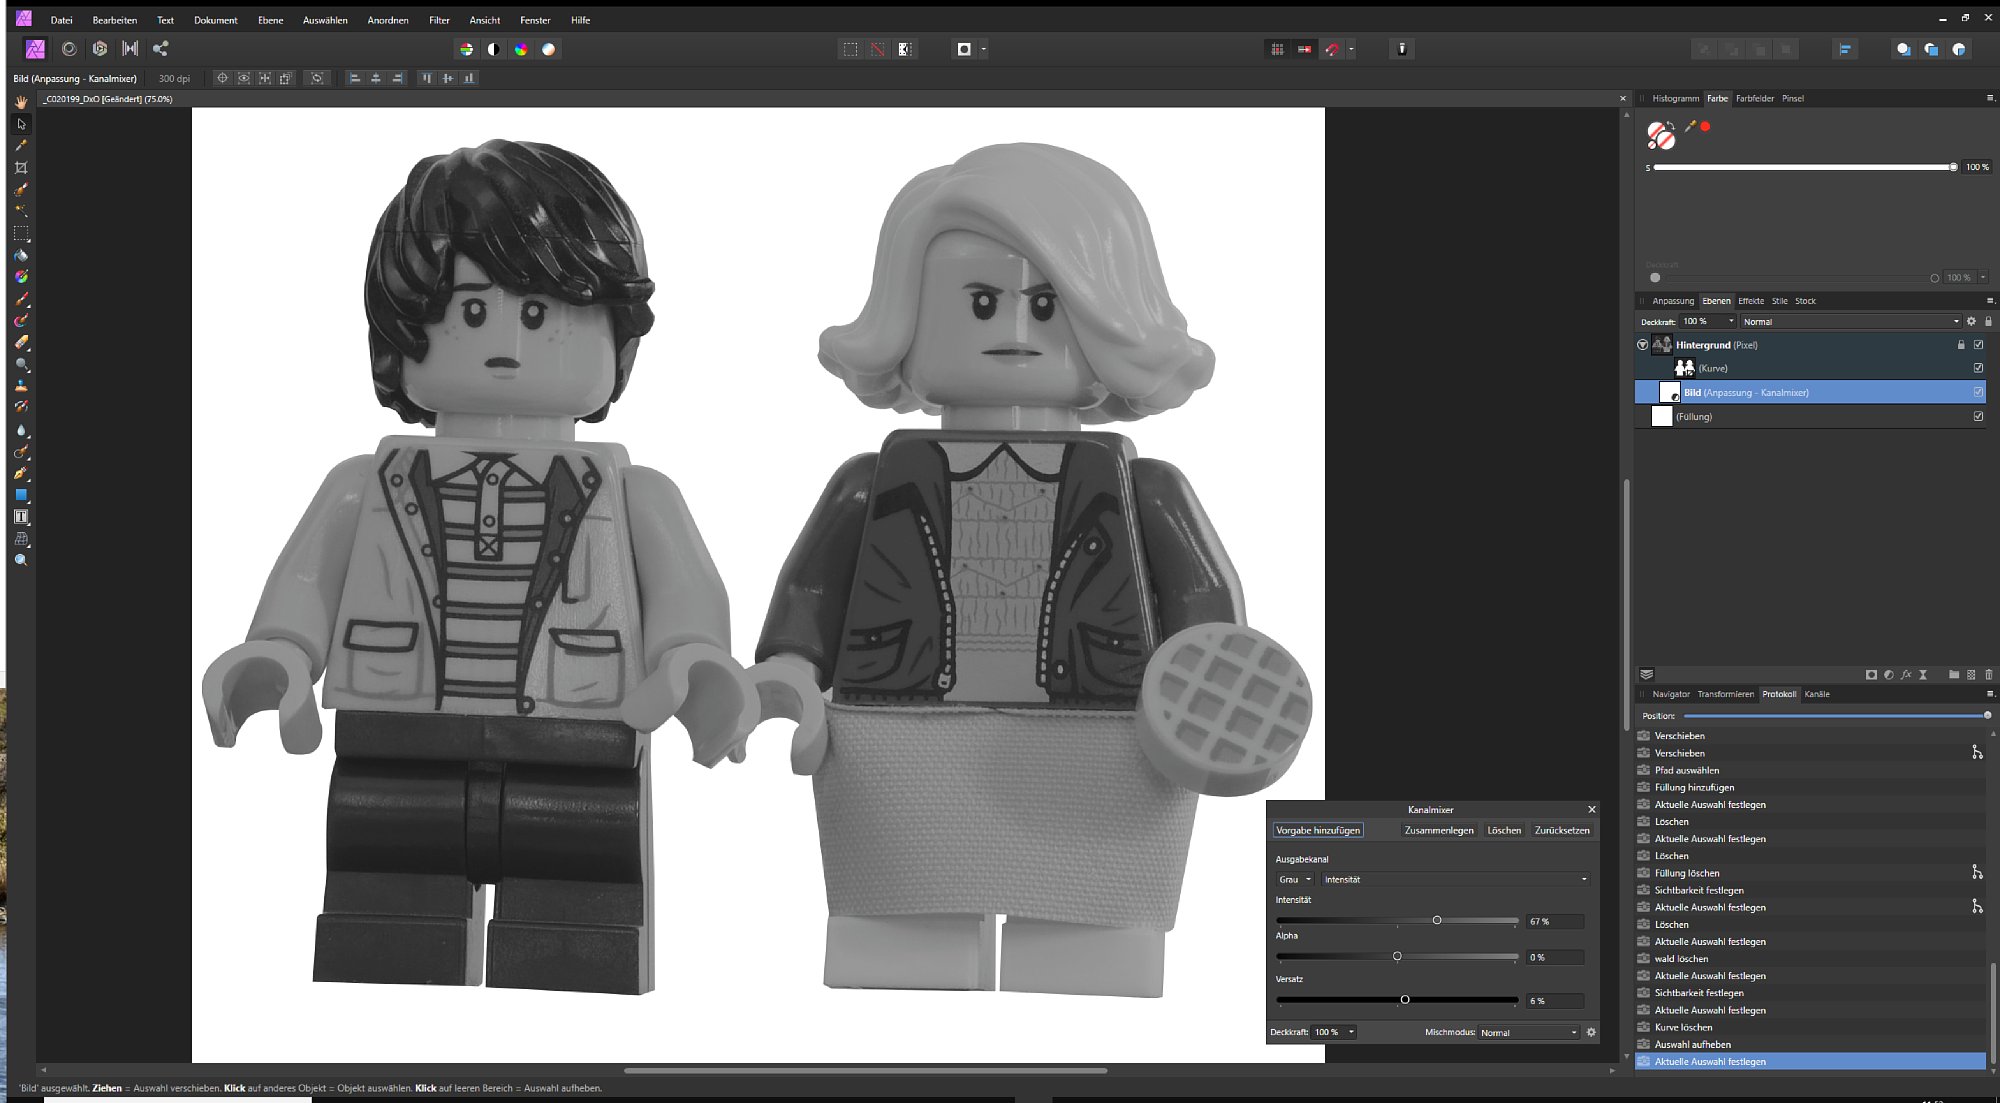The height and width of the screenshot is (1103, 2000).
Task: Click the Zurücksetzen button in Kanalmixer
Action: (1561, 830)
